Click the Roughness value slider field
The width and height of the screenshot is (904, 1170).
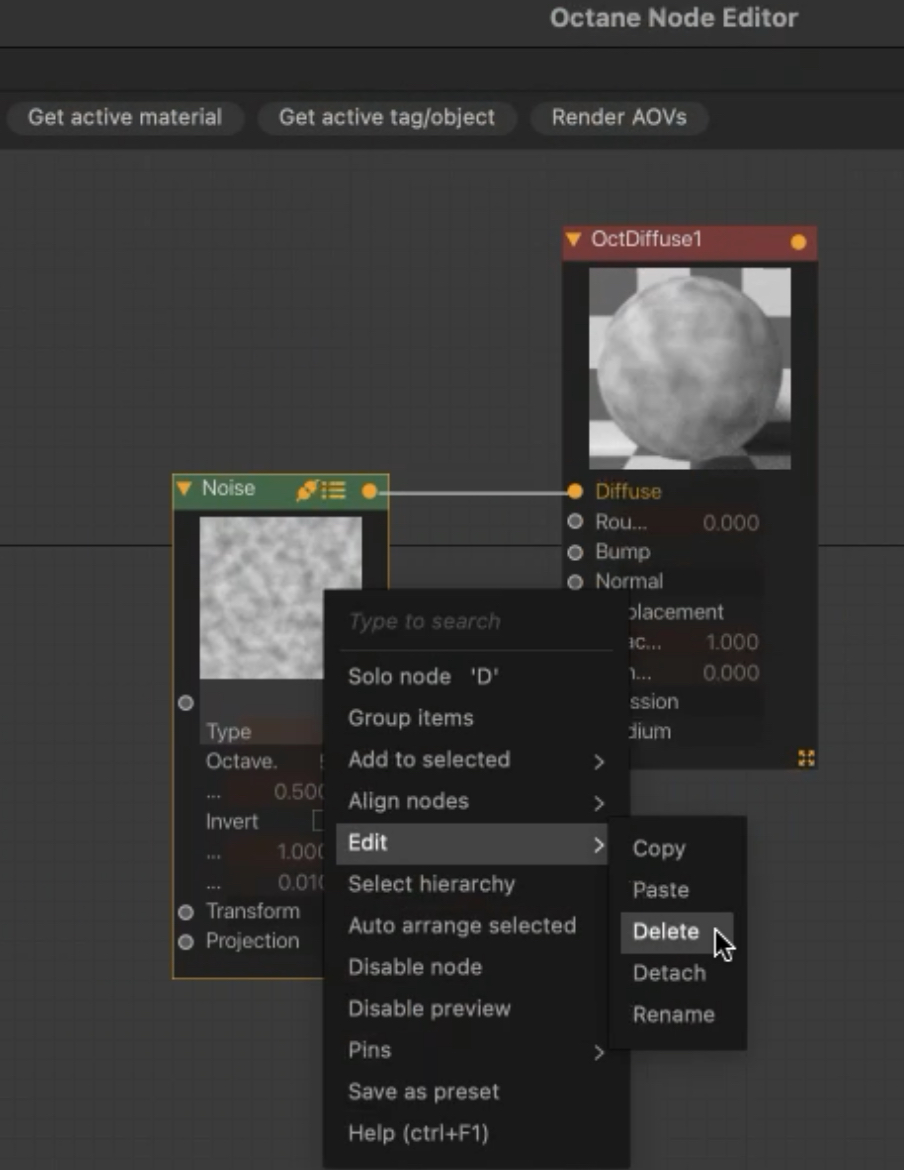tap(712, 522)
